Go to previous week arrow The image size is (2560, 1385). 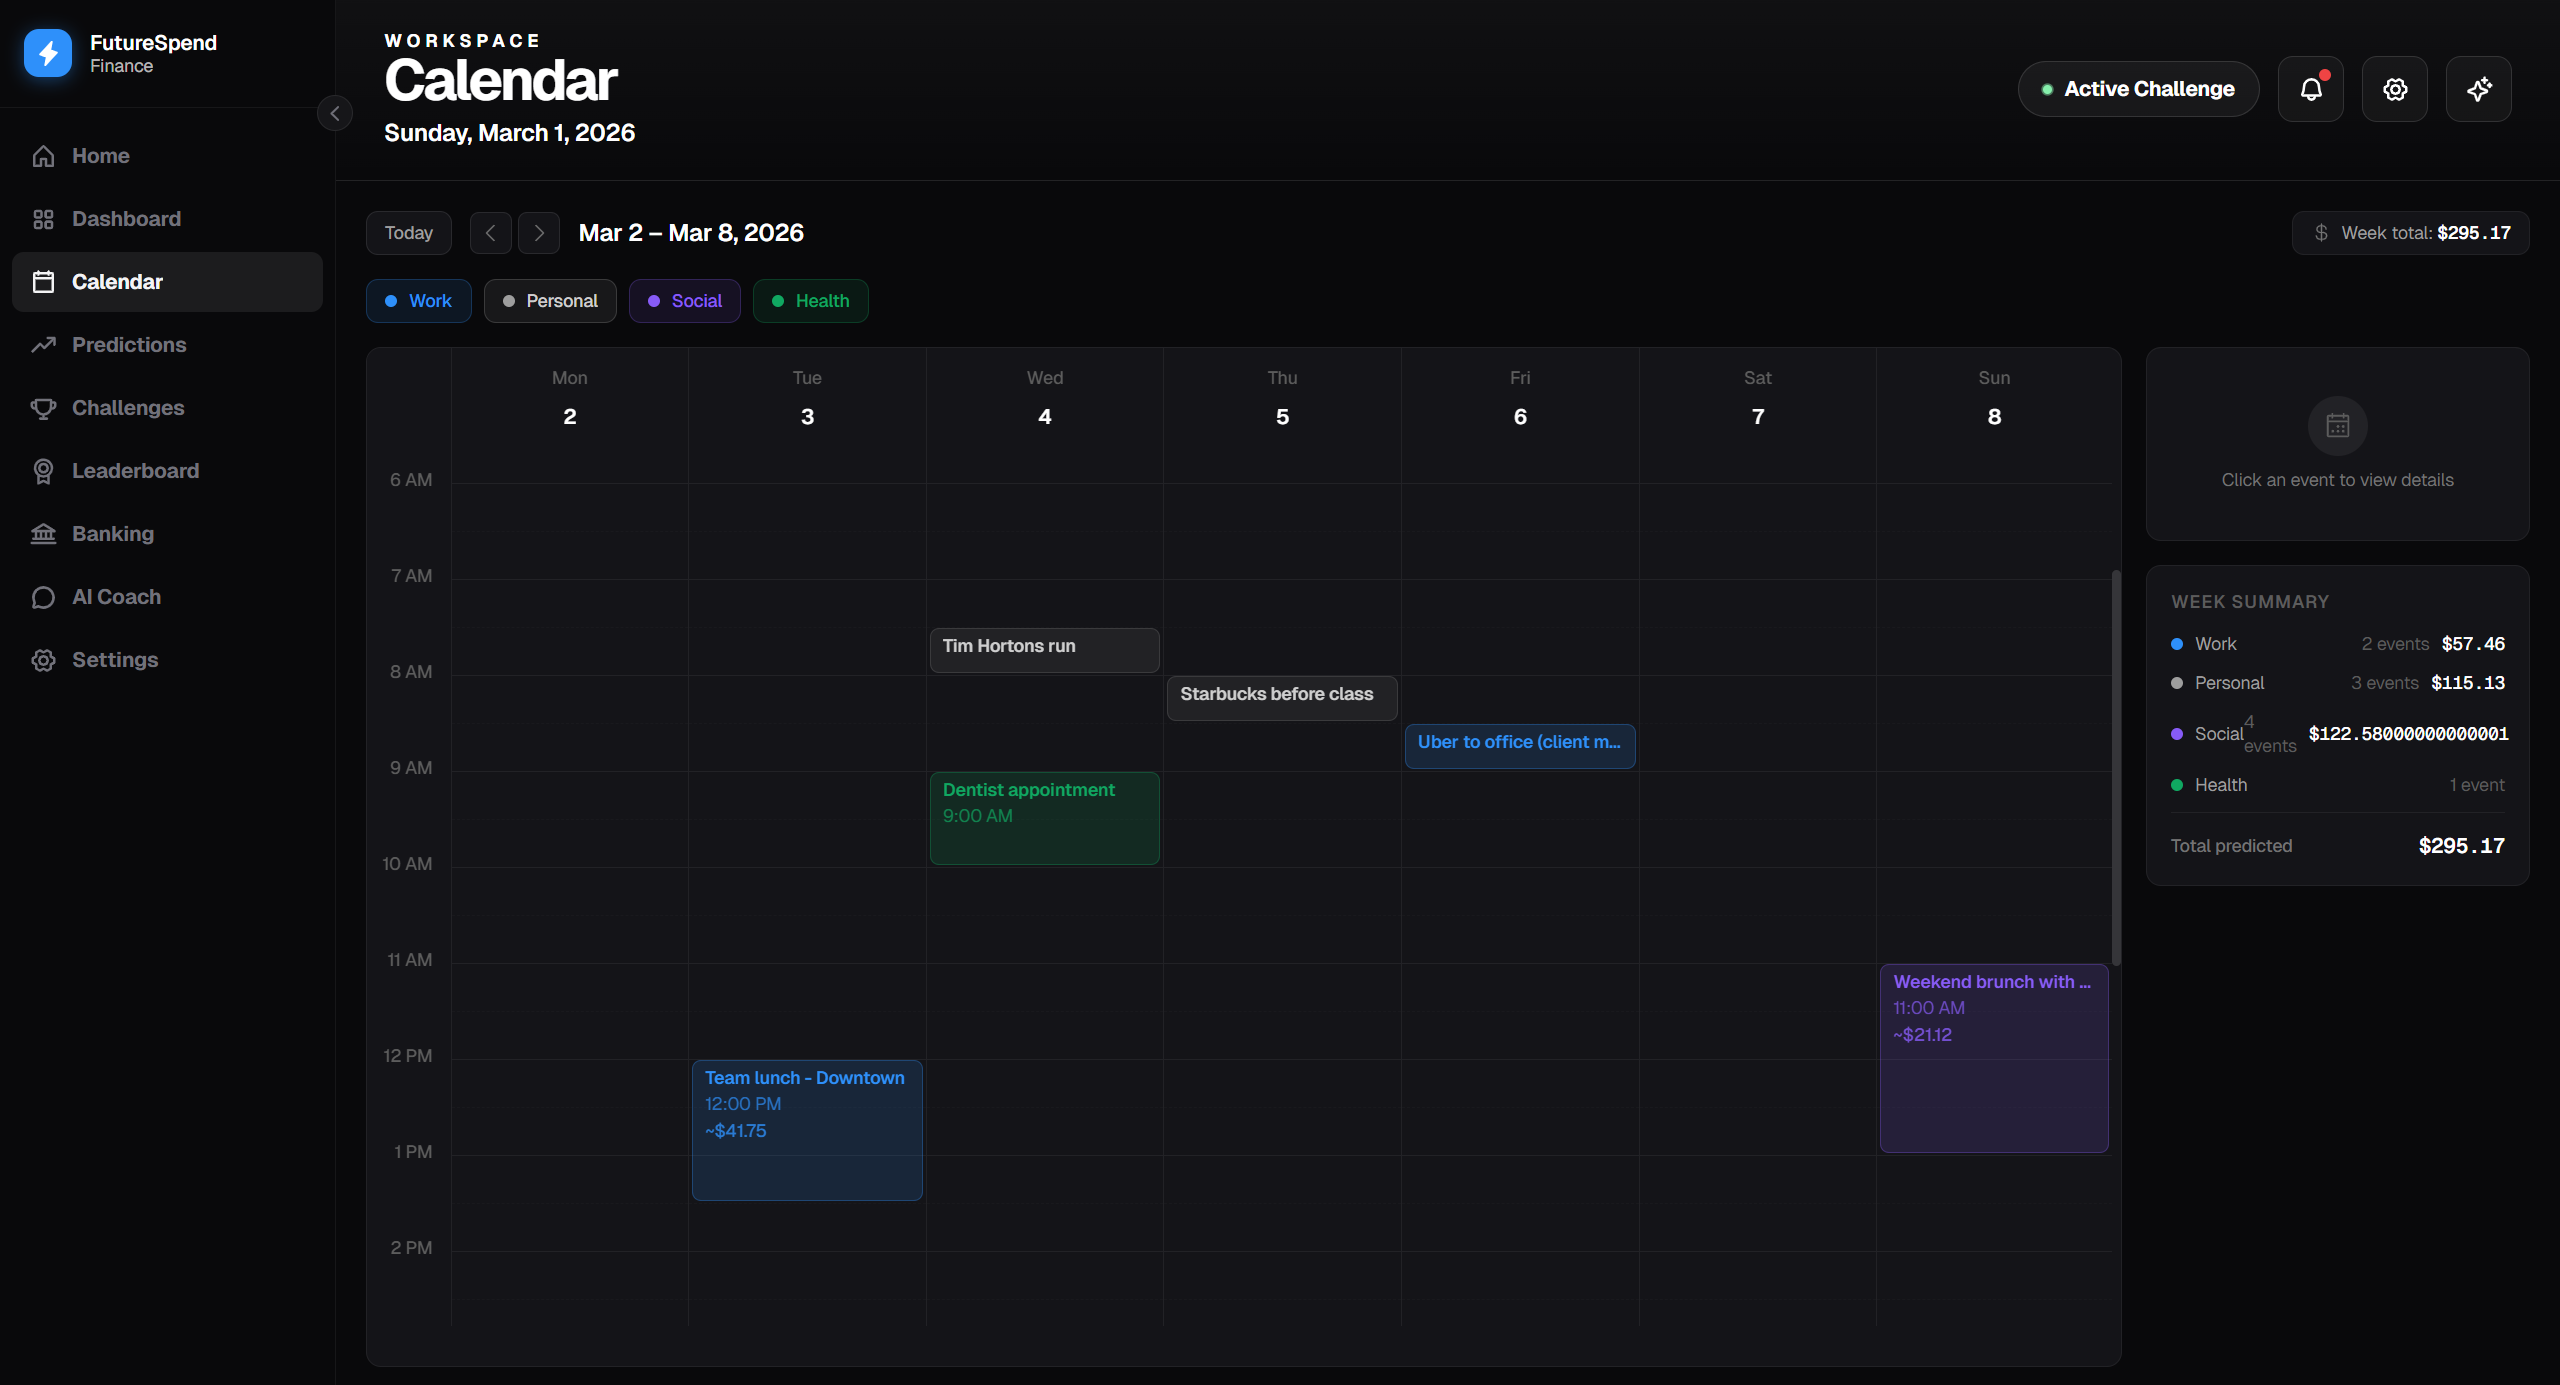pyautogui.click(x=490, y=233)
